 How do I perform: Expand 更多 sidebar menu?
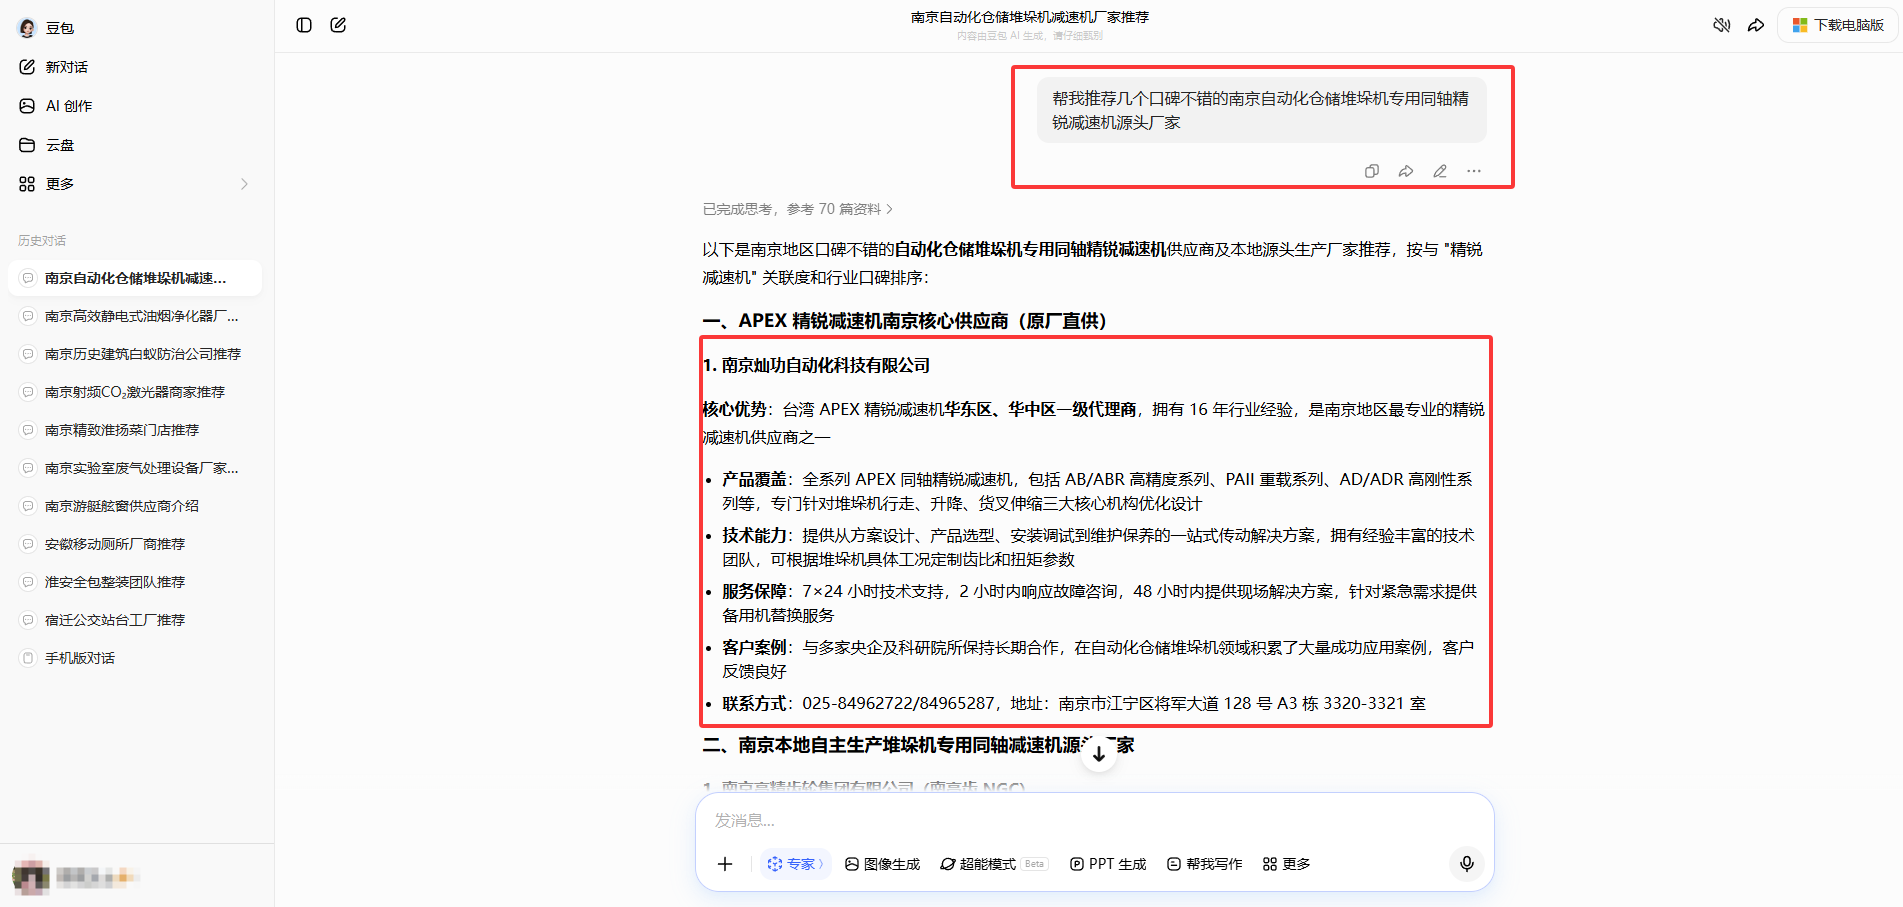click(135, 184)
